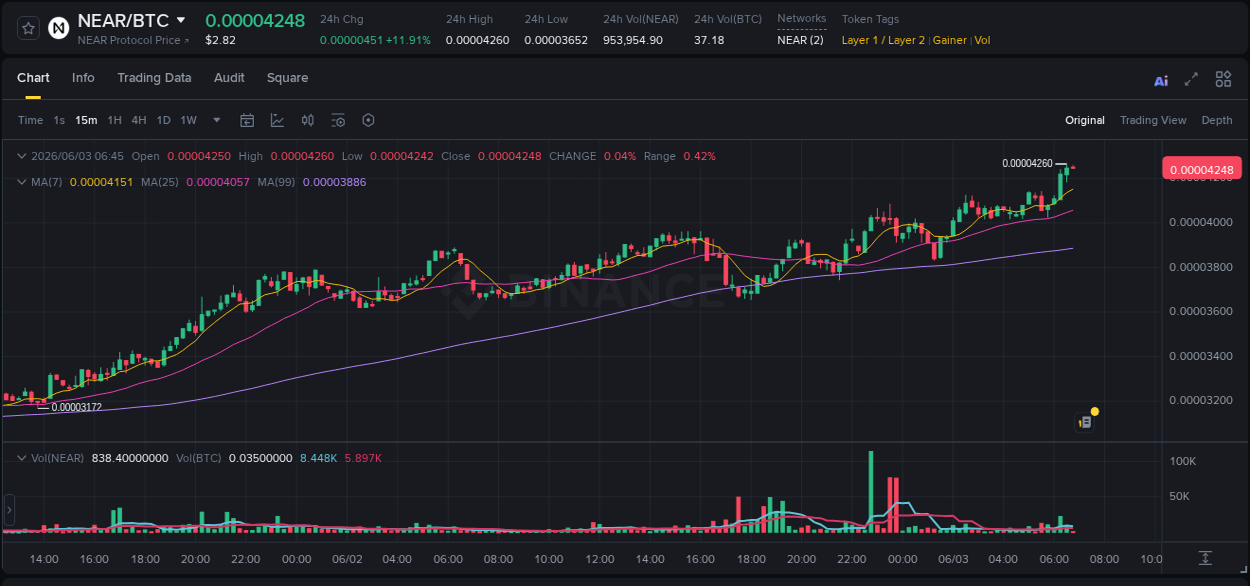This screenshot has width=1250, height=586.
Task: Switch to the Original chart view
Action: [1085, 120]
